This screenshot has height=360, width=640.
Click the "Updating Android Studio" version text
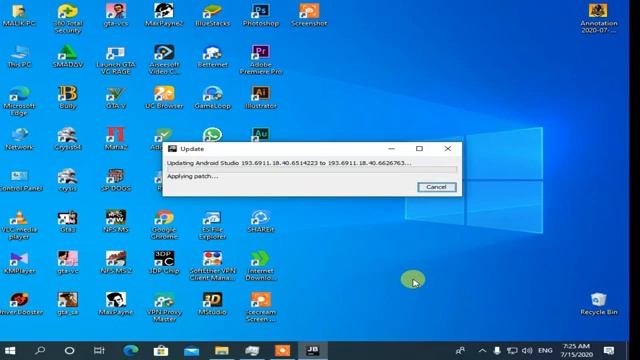(289, 163)
